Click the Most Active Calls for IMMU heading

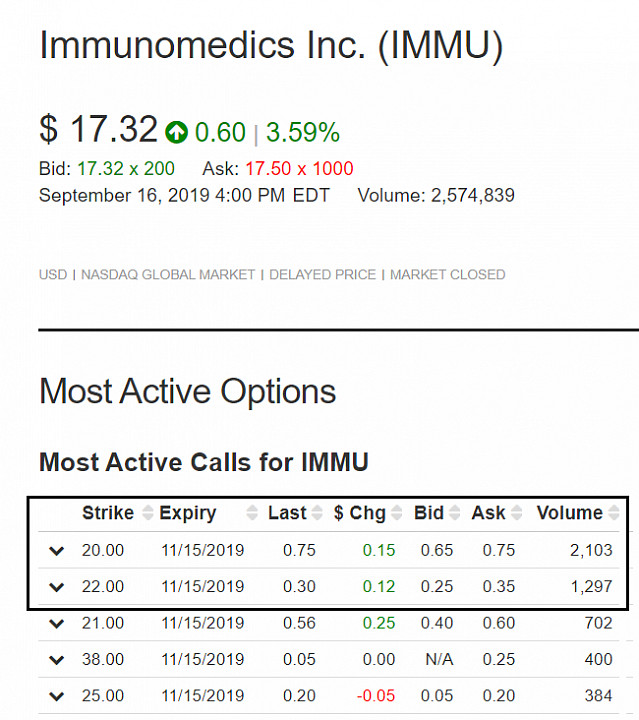pyautogui.click(x=204, y=462)
